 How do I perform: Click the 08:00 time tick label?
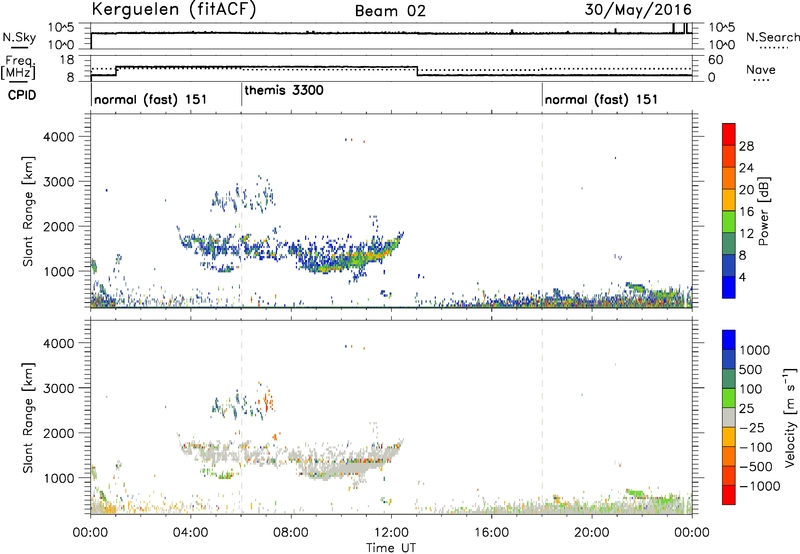pyautogui.click(x=291, y=533)
